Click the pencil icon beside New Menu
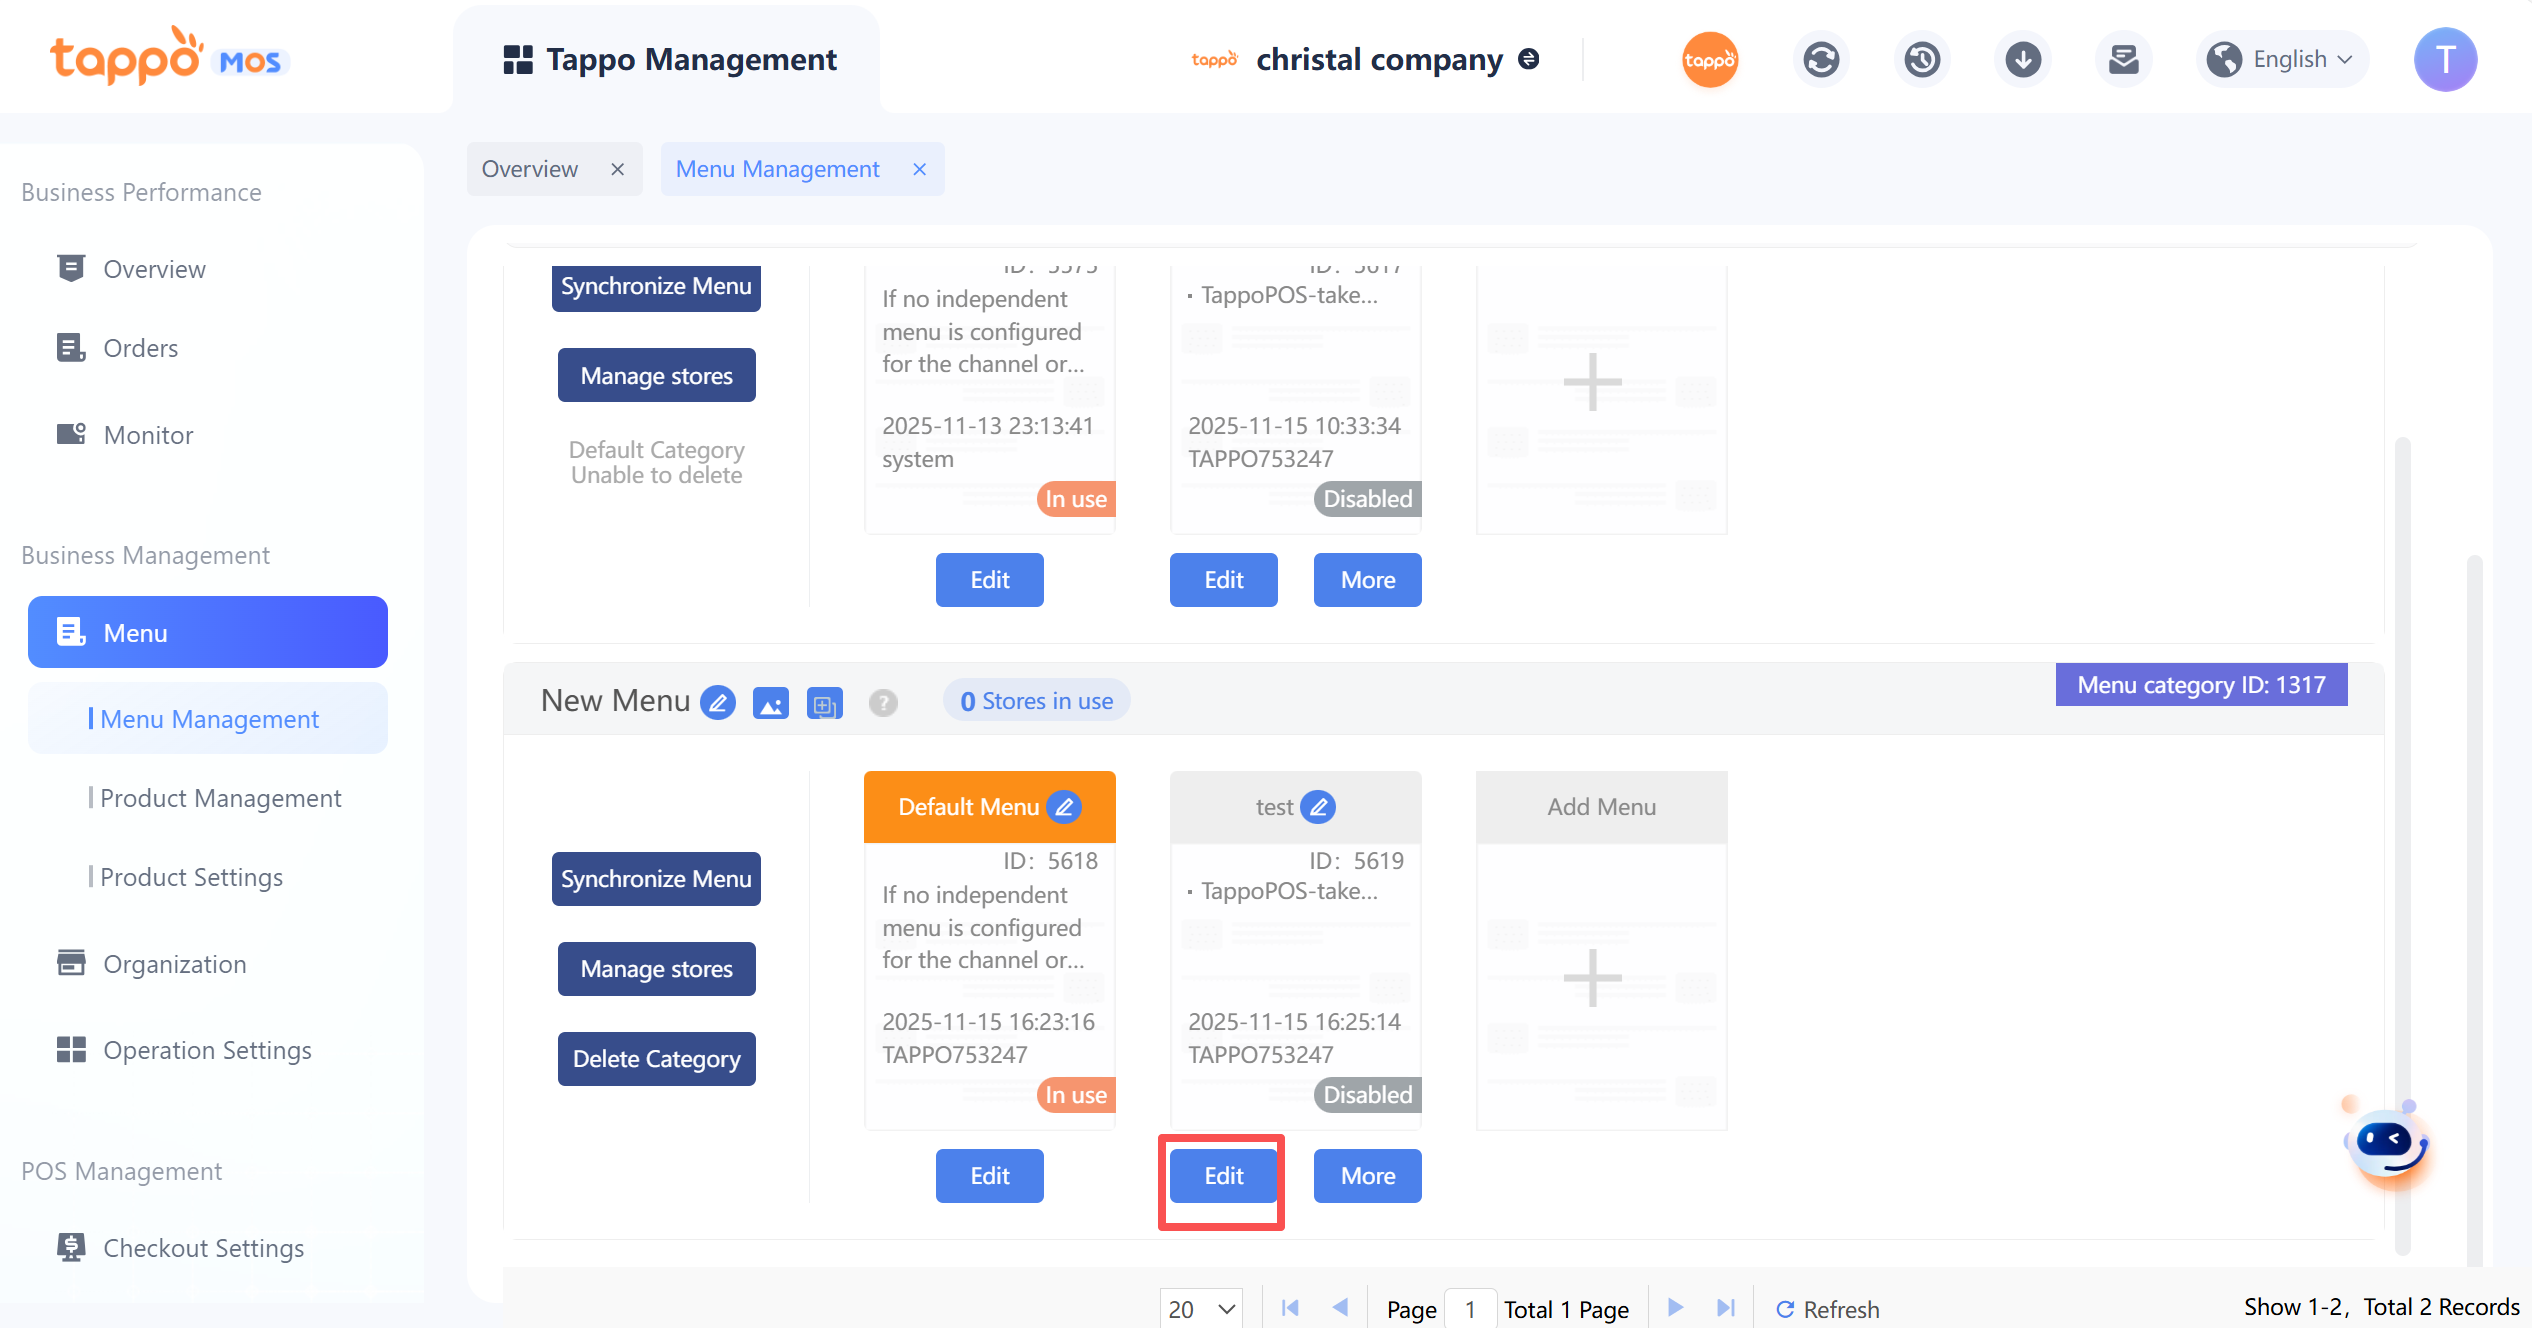The width and height of the screenshot is (2532, 1328). click(718, 702)
